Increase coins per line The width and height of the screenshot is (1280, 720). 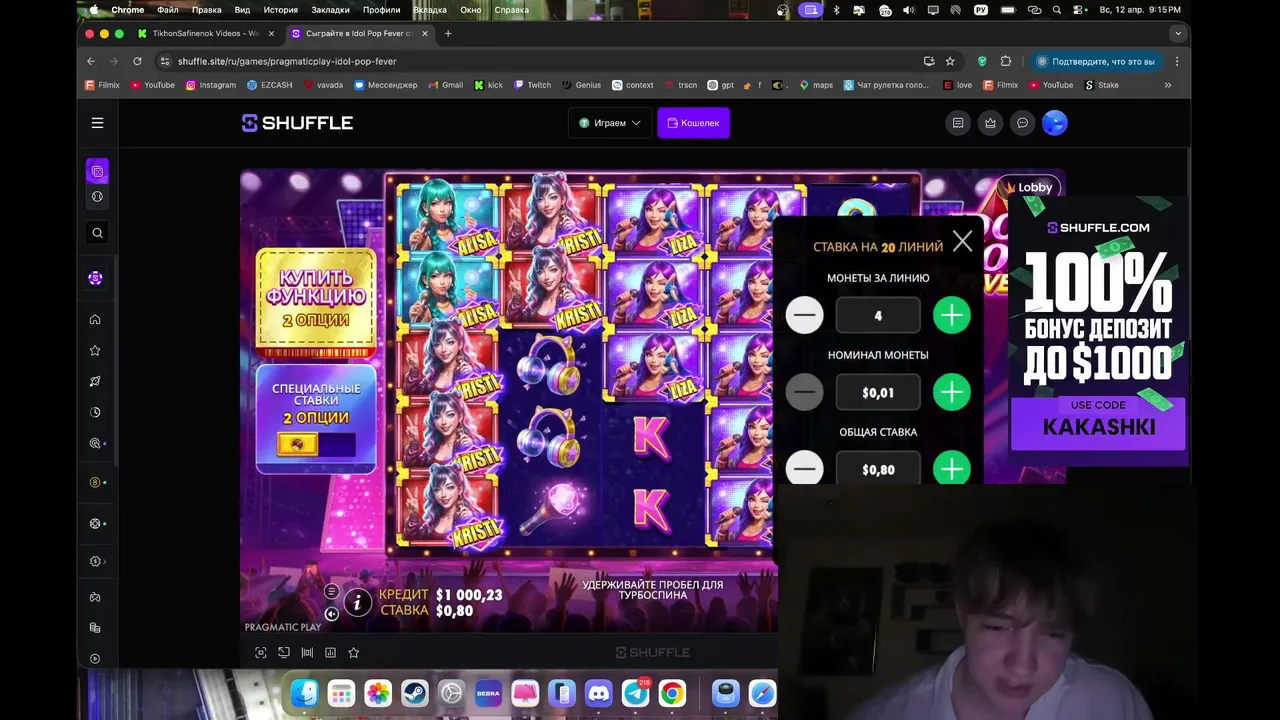pyautogui.click(x=951, y=315)
